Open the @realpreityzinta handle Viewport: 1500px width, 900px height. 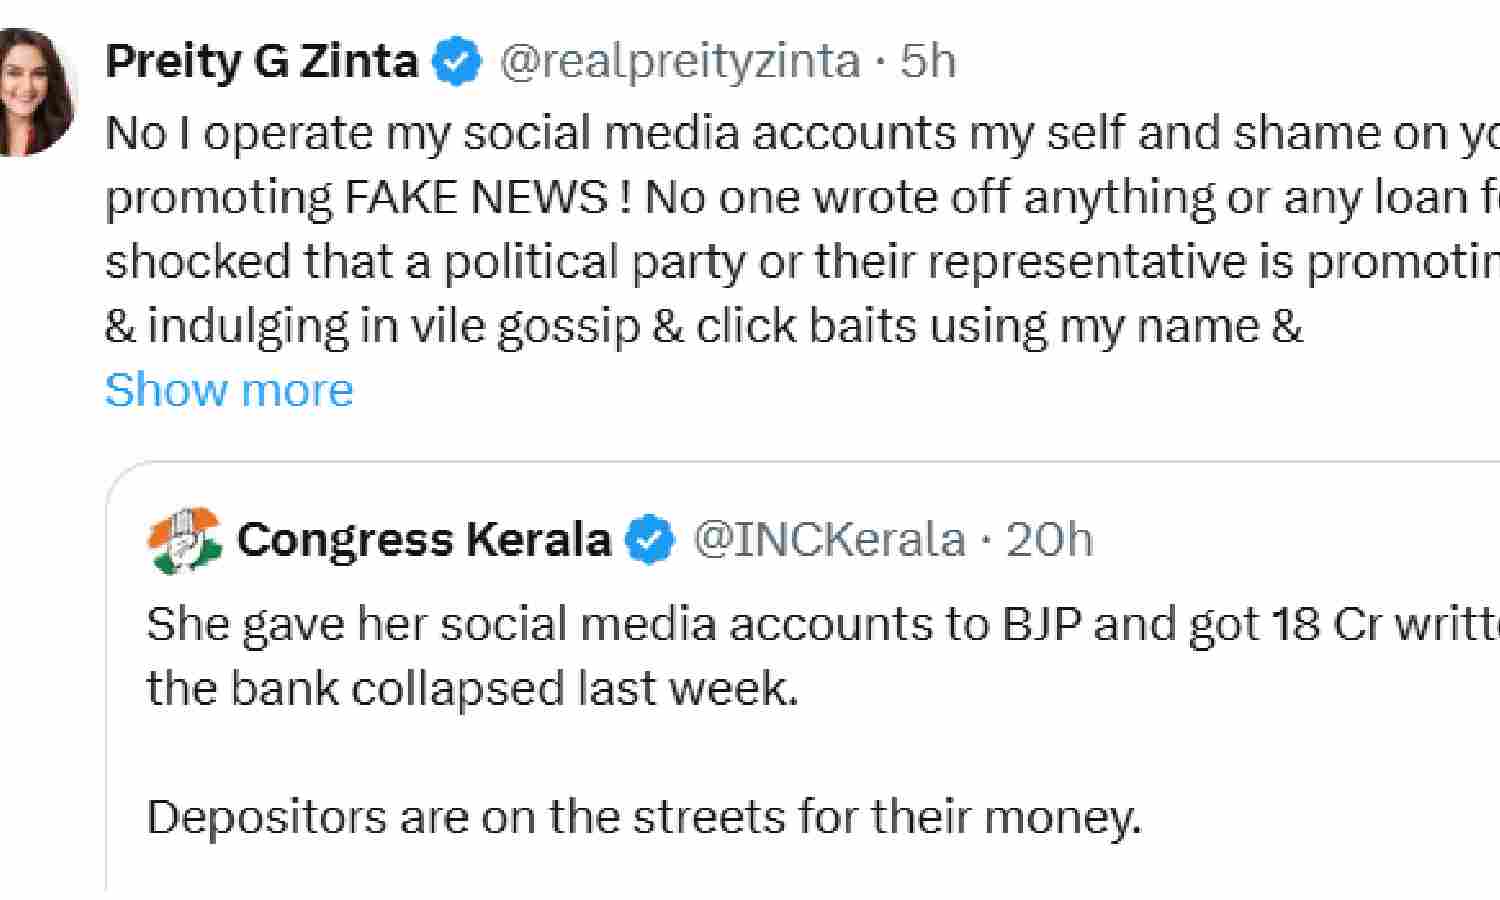coord(678,62)
